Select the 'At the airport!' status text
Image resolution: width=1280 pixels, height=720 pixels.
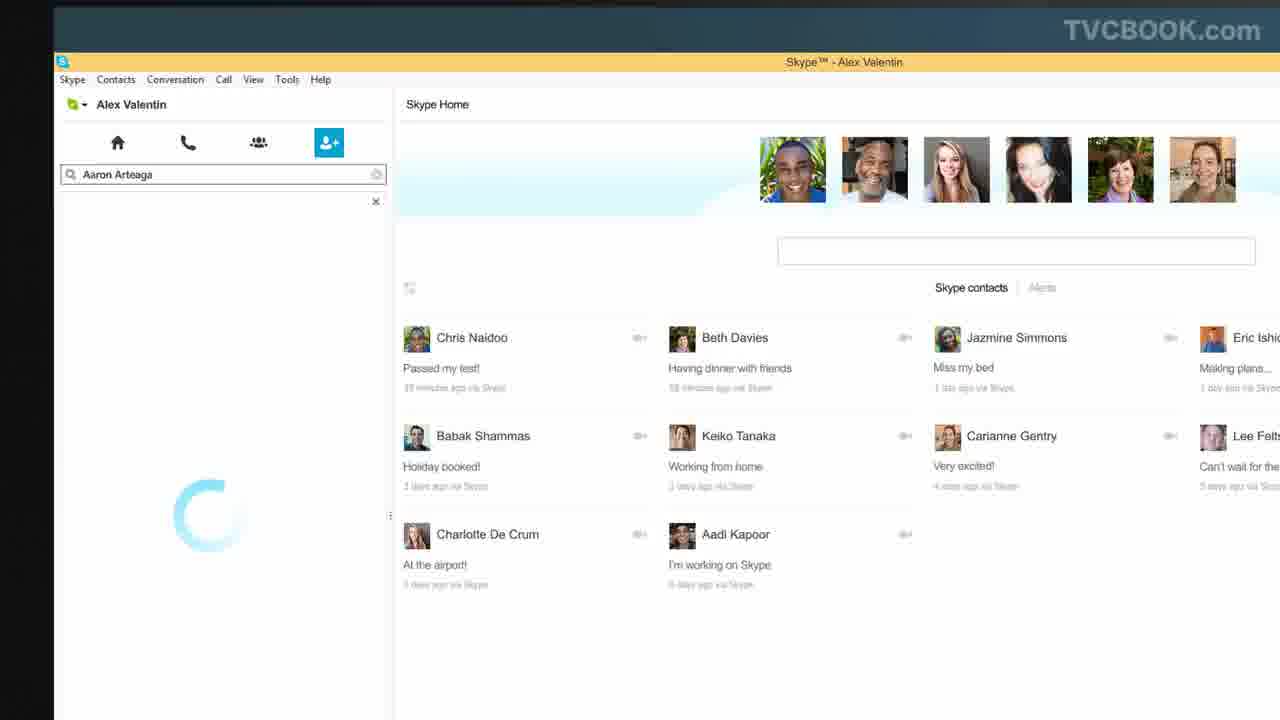point(435,564)
